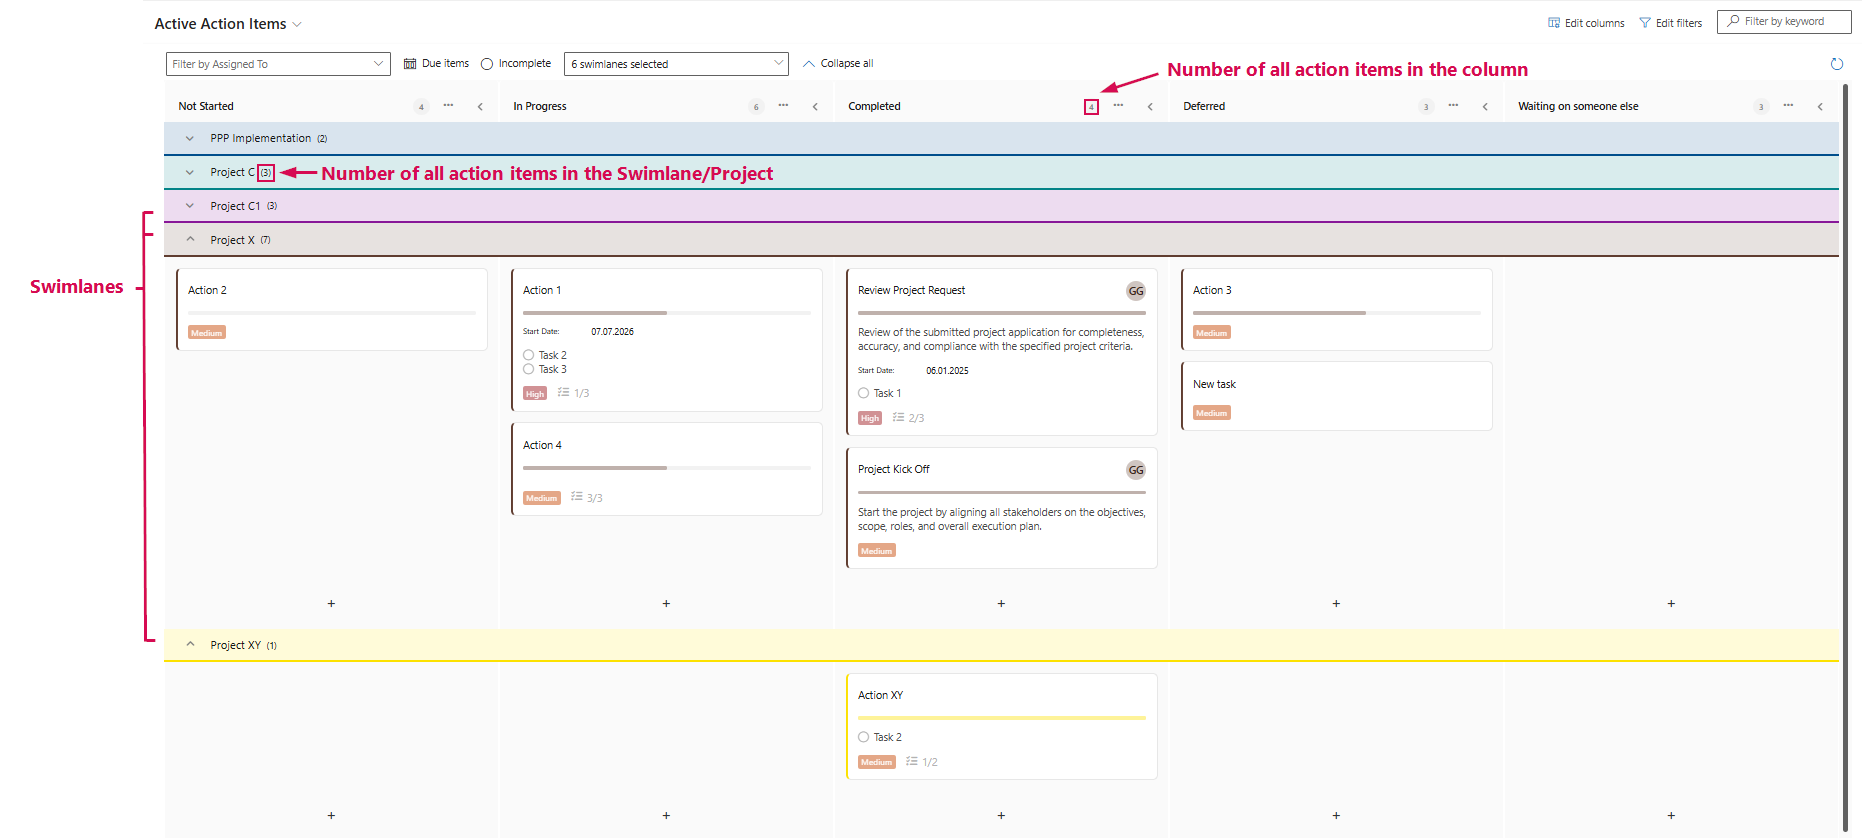The width and height of the screenshot is (1862, 838).
Task: Check off Task 3 in Action 1 card
Action: click(x=529, y=369)
